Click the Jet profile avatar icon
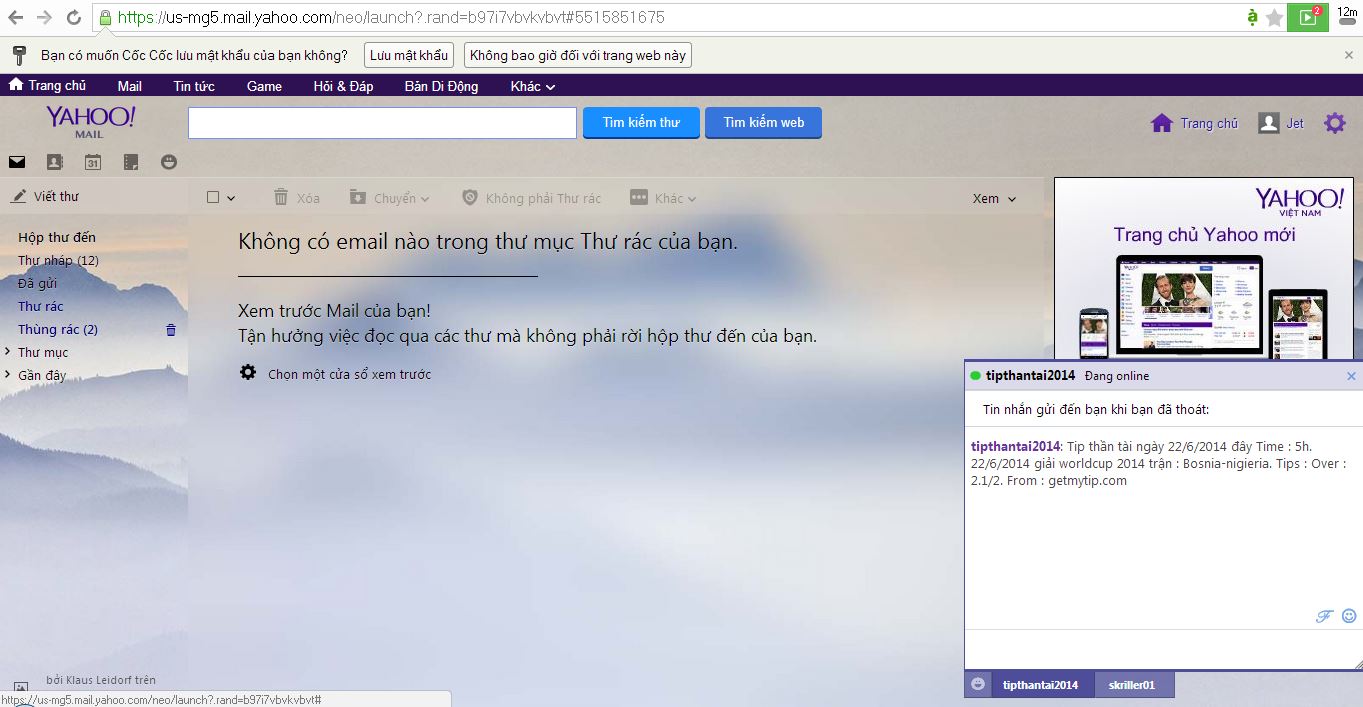Screen dimensions: 1363x707 (1268, 123)
